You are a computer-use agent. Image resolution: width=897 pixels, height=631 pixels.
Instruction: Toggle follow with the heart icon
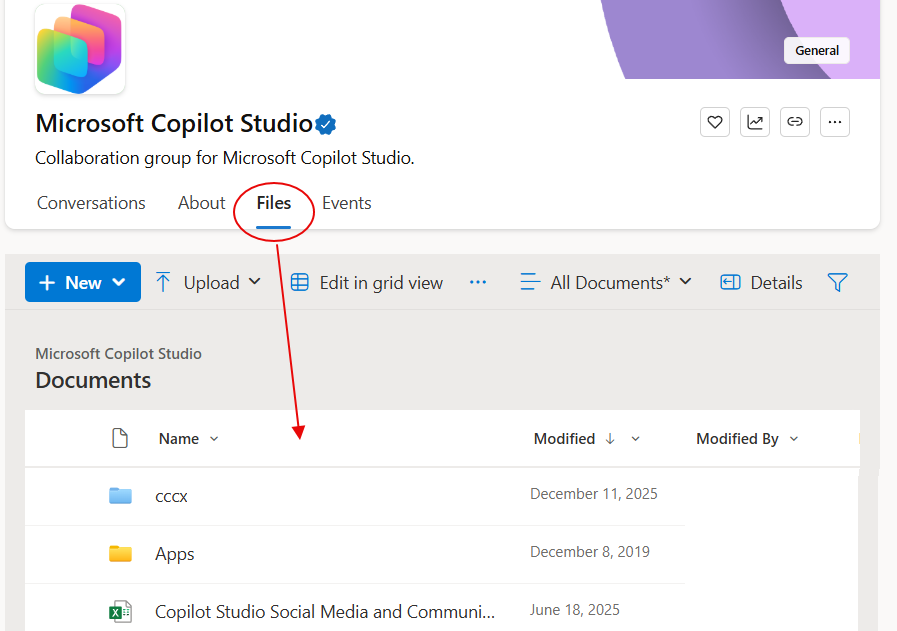[x=715, y=121]
